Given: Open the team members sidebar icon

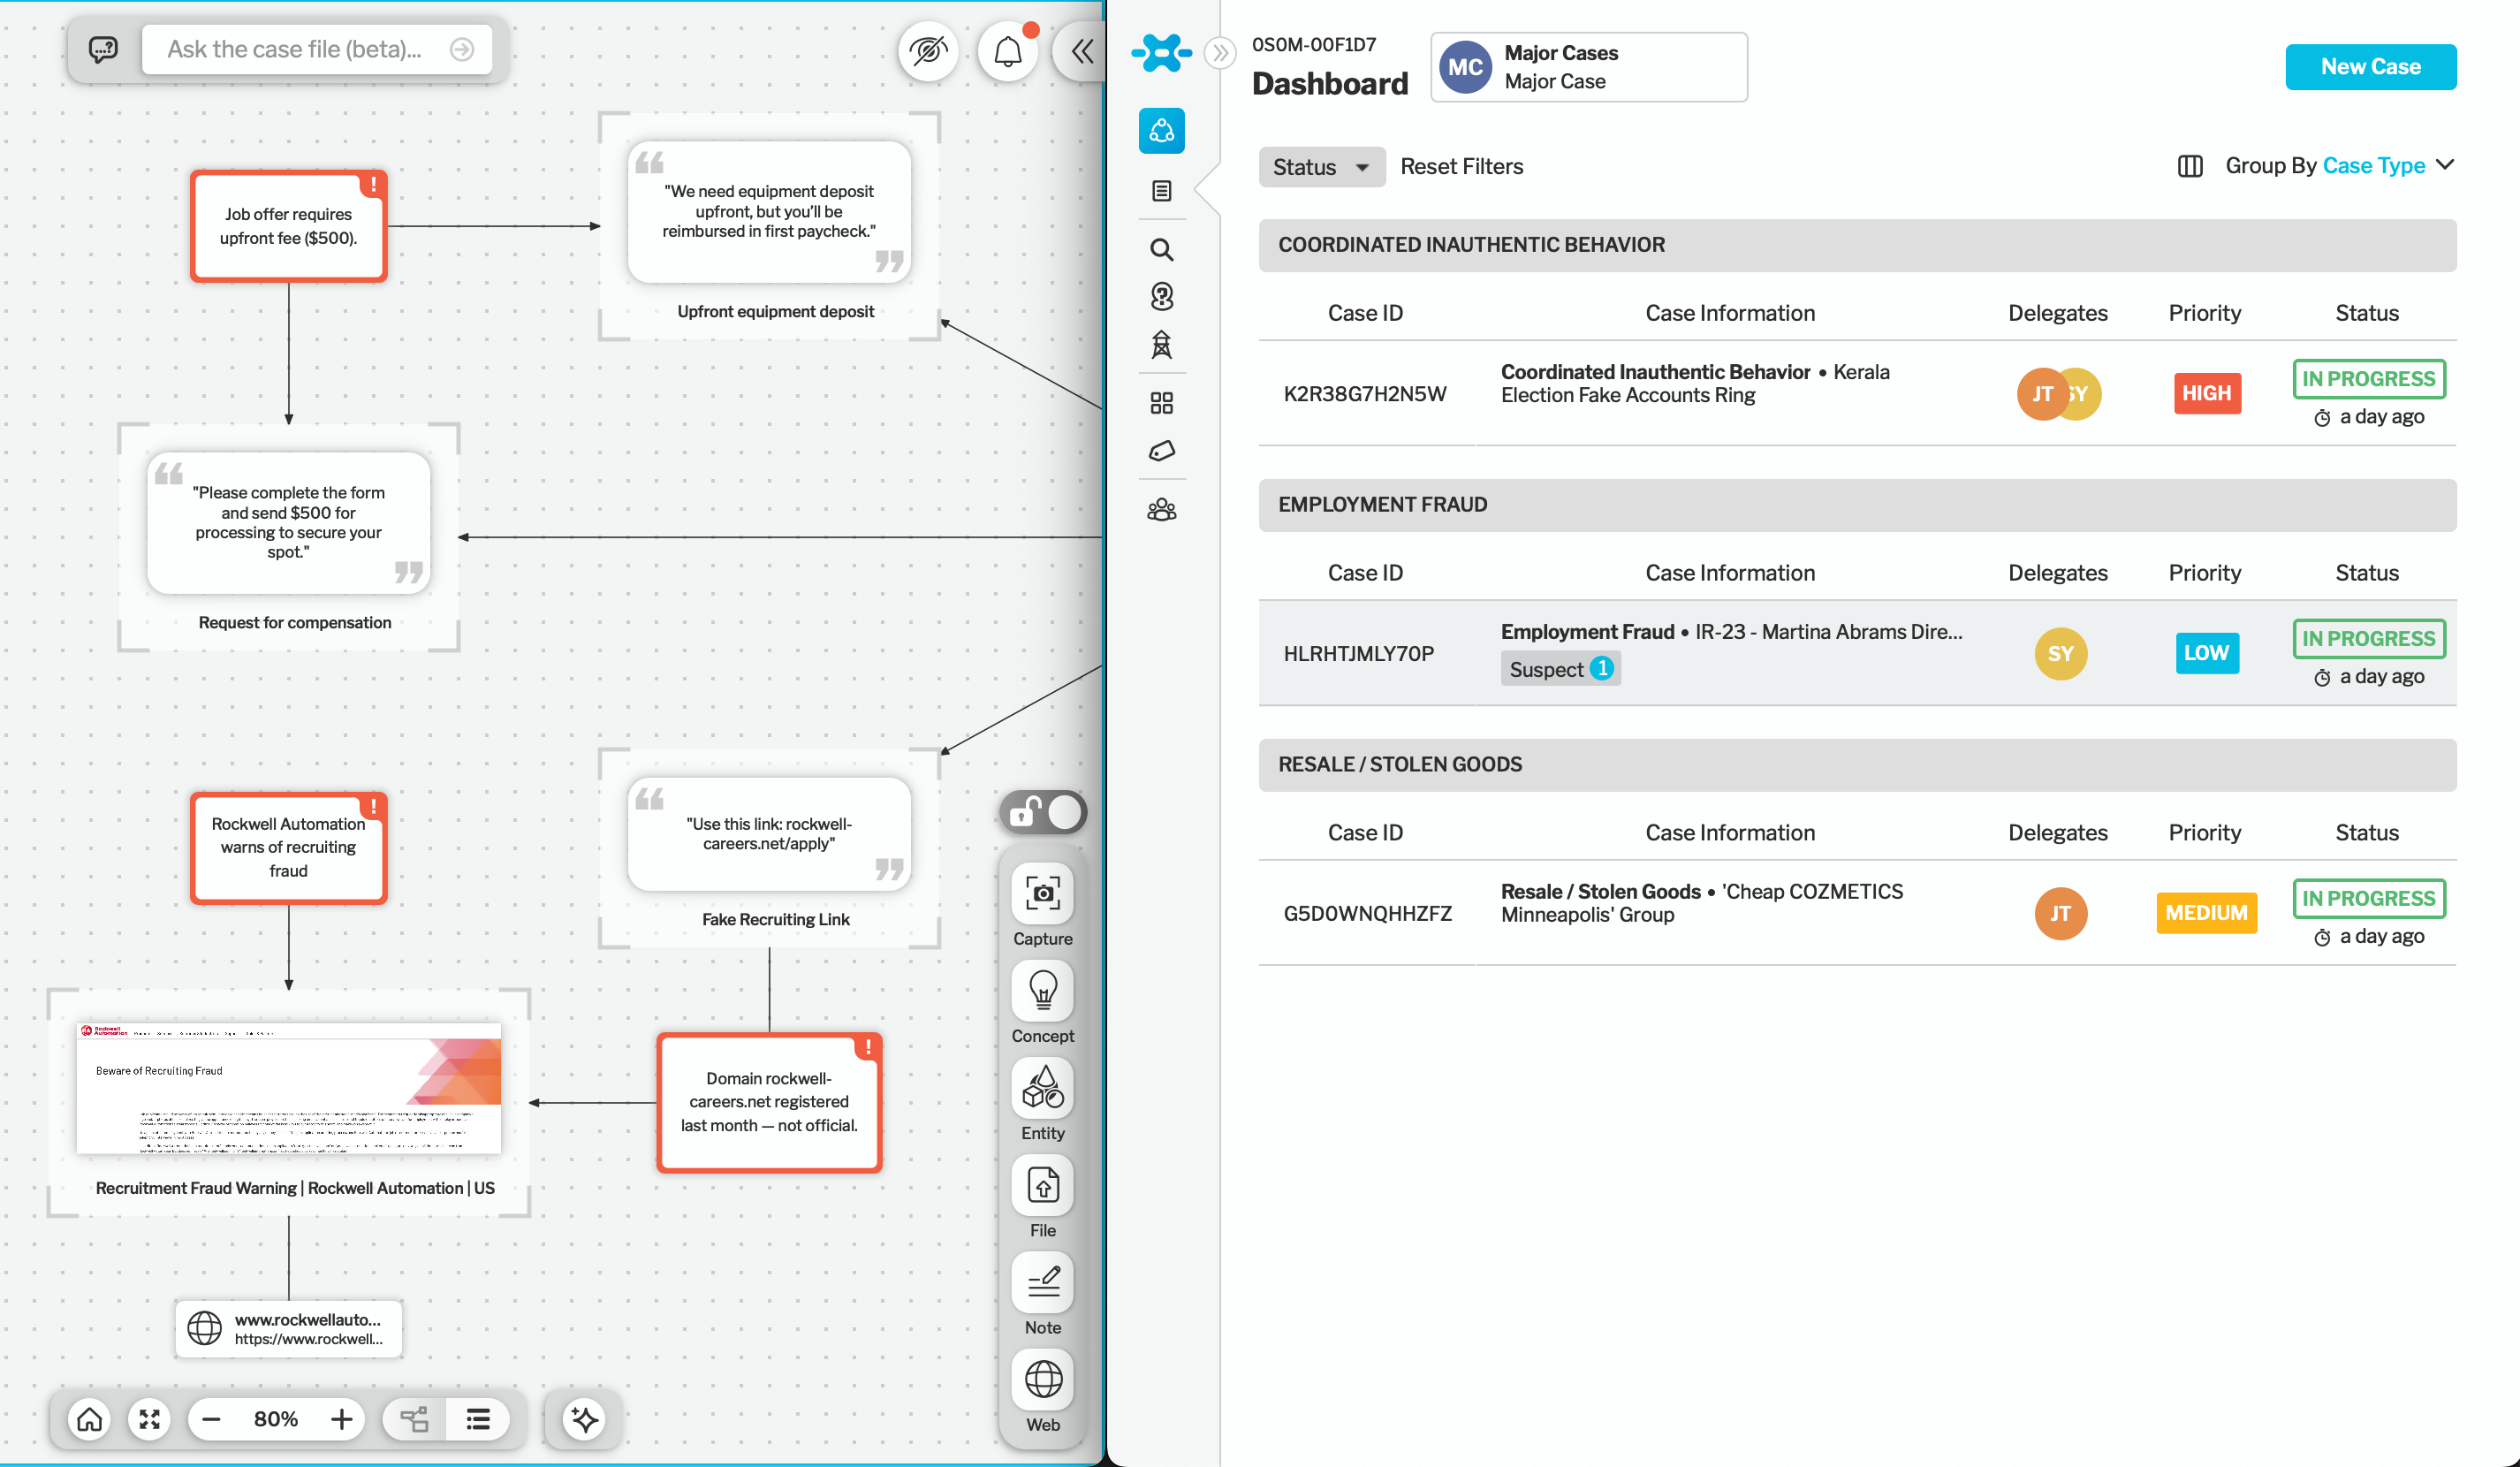Looking at the screenshot, I should (1161, 511).
